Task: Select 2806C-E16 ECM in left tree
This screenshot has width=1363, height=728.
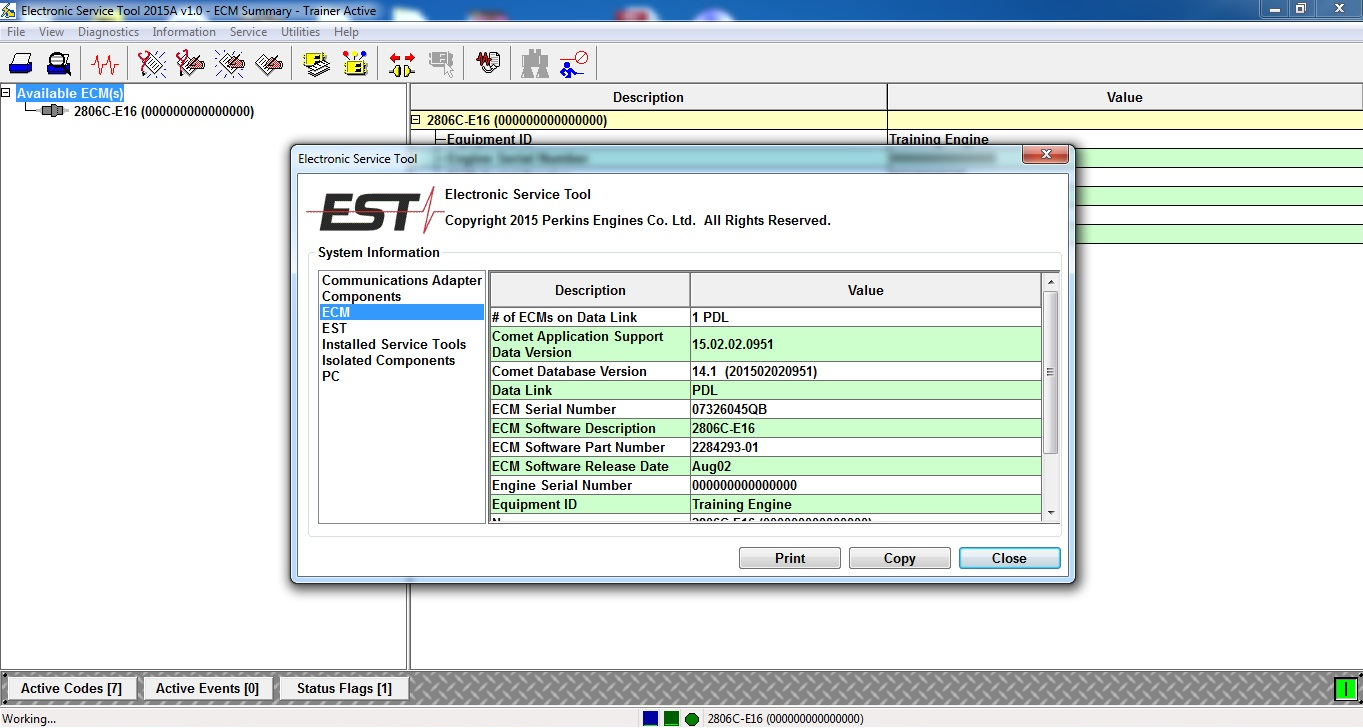Action: 163,111
